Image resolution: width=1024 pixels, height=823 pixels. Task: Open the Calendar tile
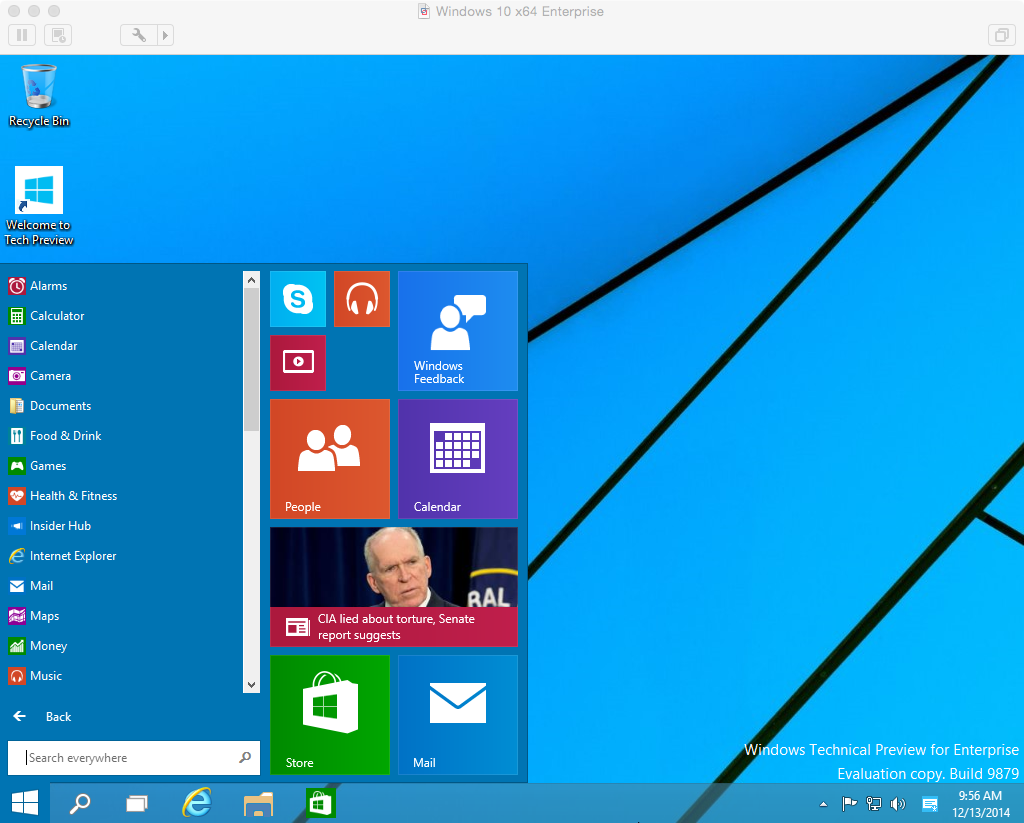458,459
